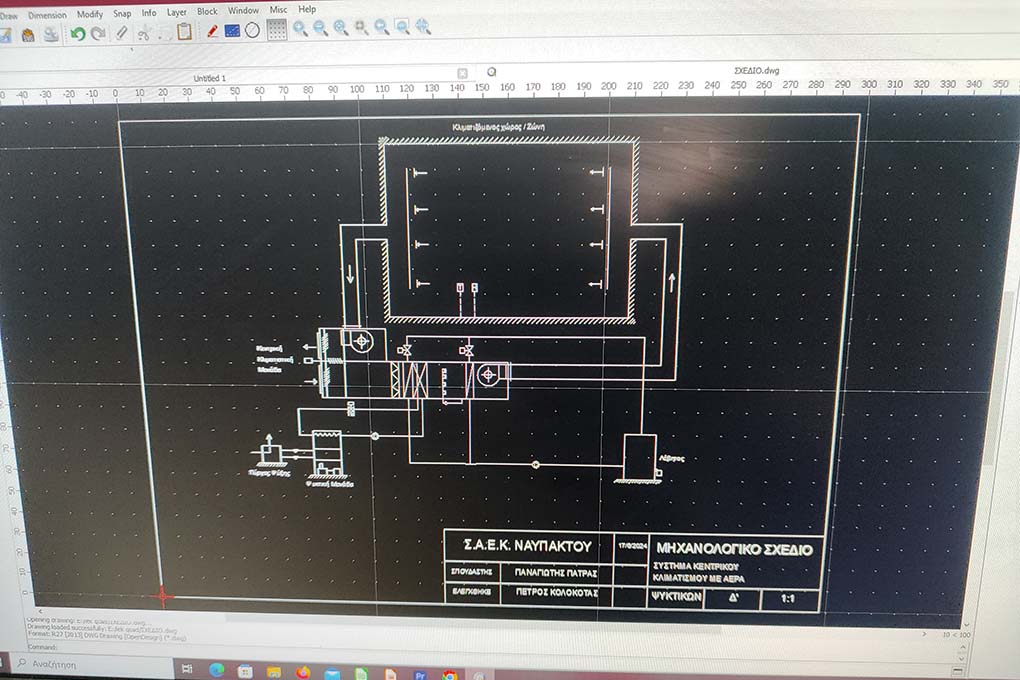Switch to the Untitled 1 tab
Viewport: 1020px width, 680px height.
tap(209, 78)
